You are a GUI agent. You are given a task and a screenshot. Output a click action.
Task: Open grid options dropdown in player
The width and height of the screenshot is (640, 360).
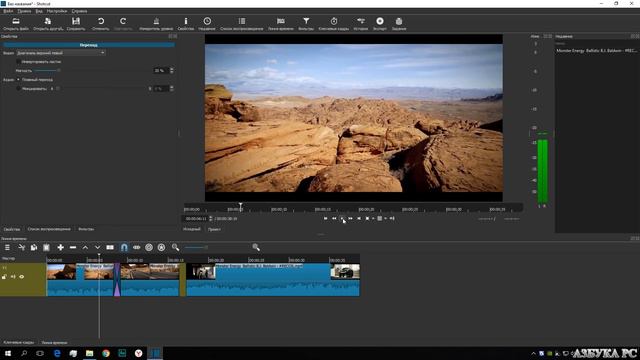(x=385, y=218)
